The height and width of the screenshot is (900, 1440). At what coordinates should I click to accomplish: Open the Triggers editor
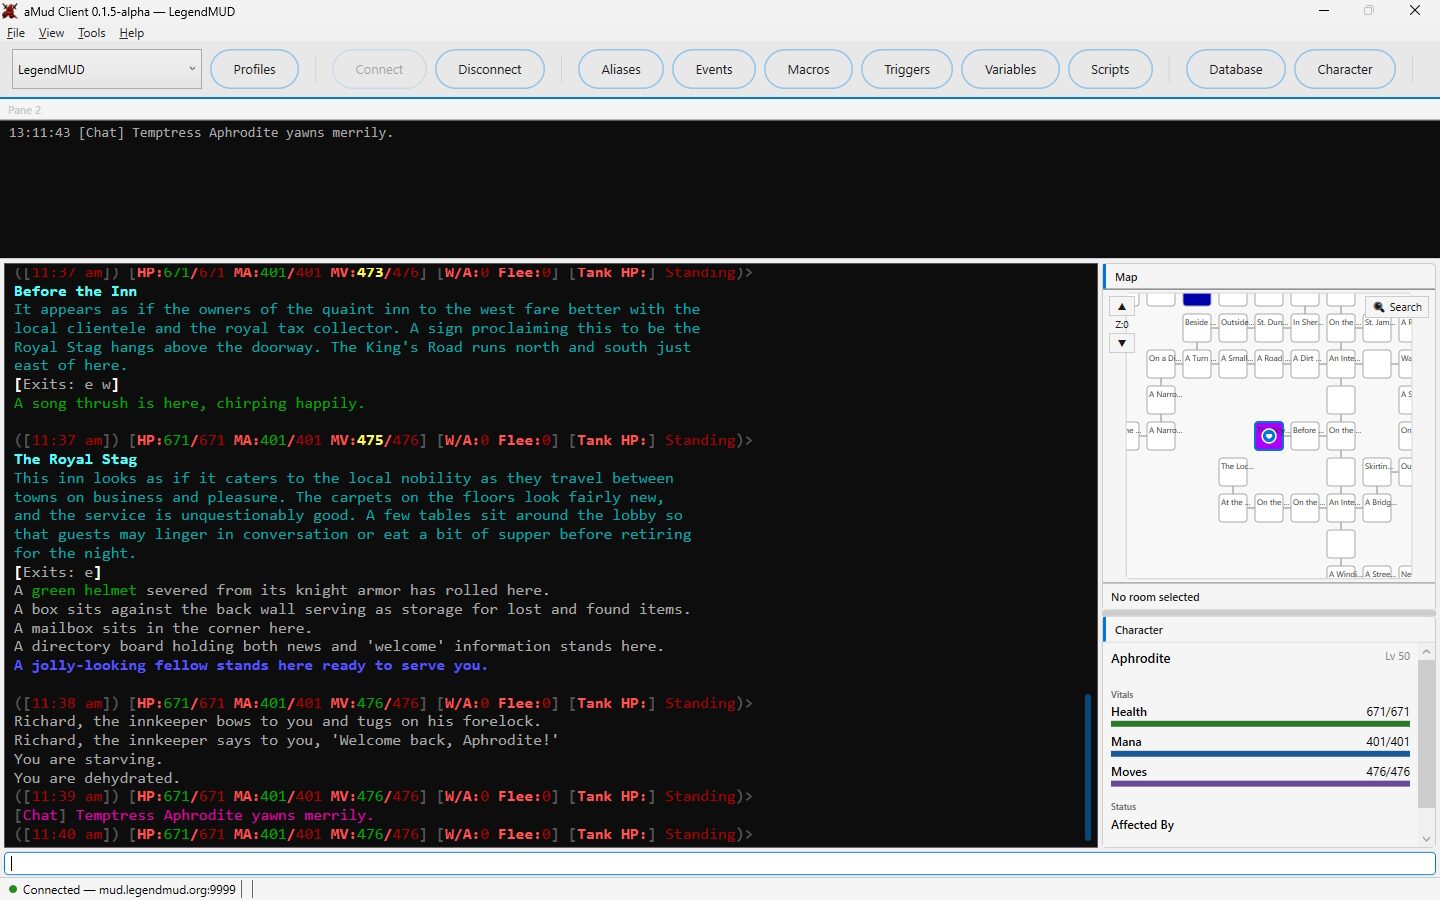[907, 69]
